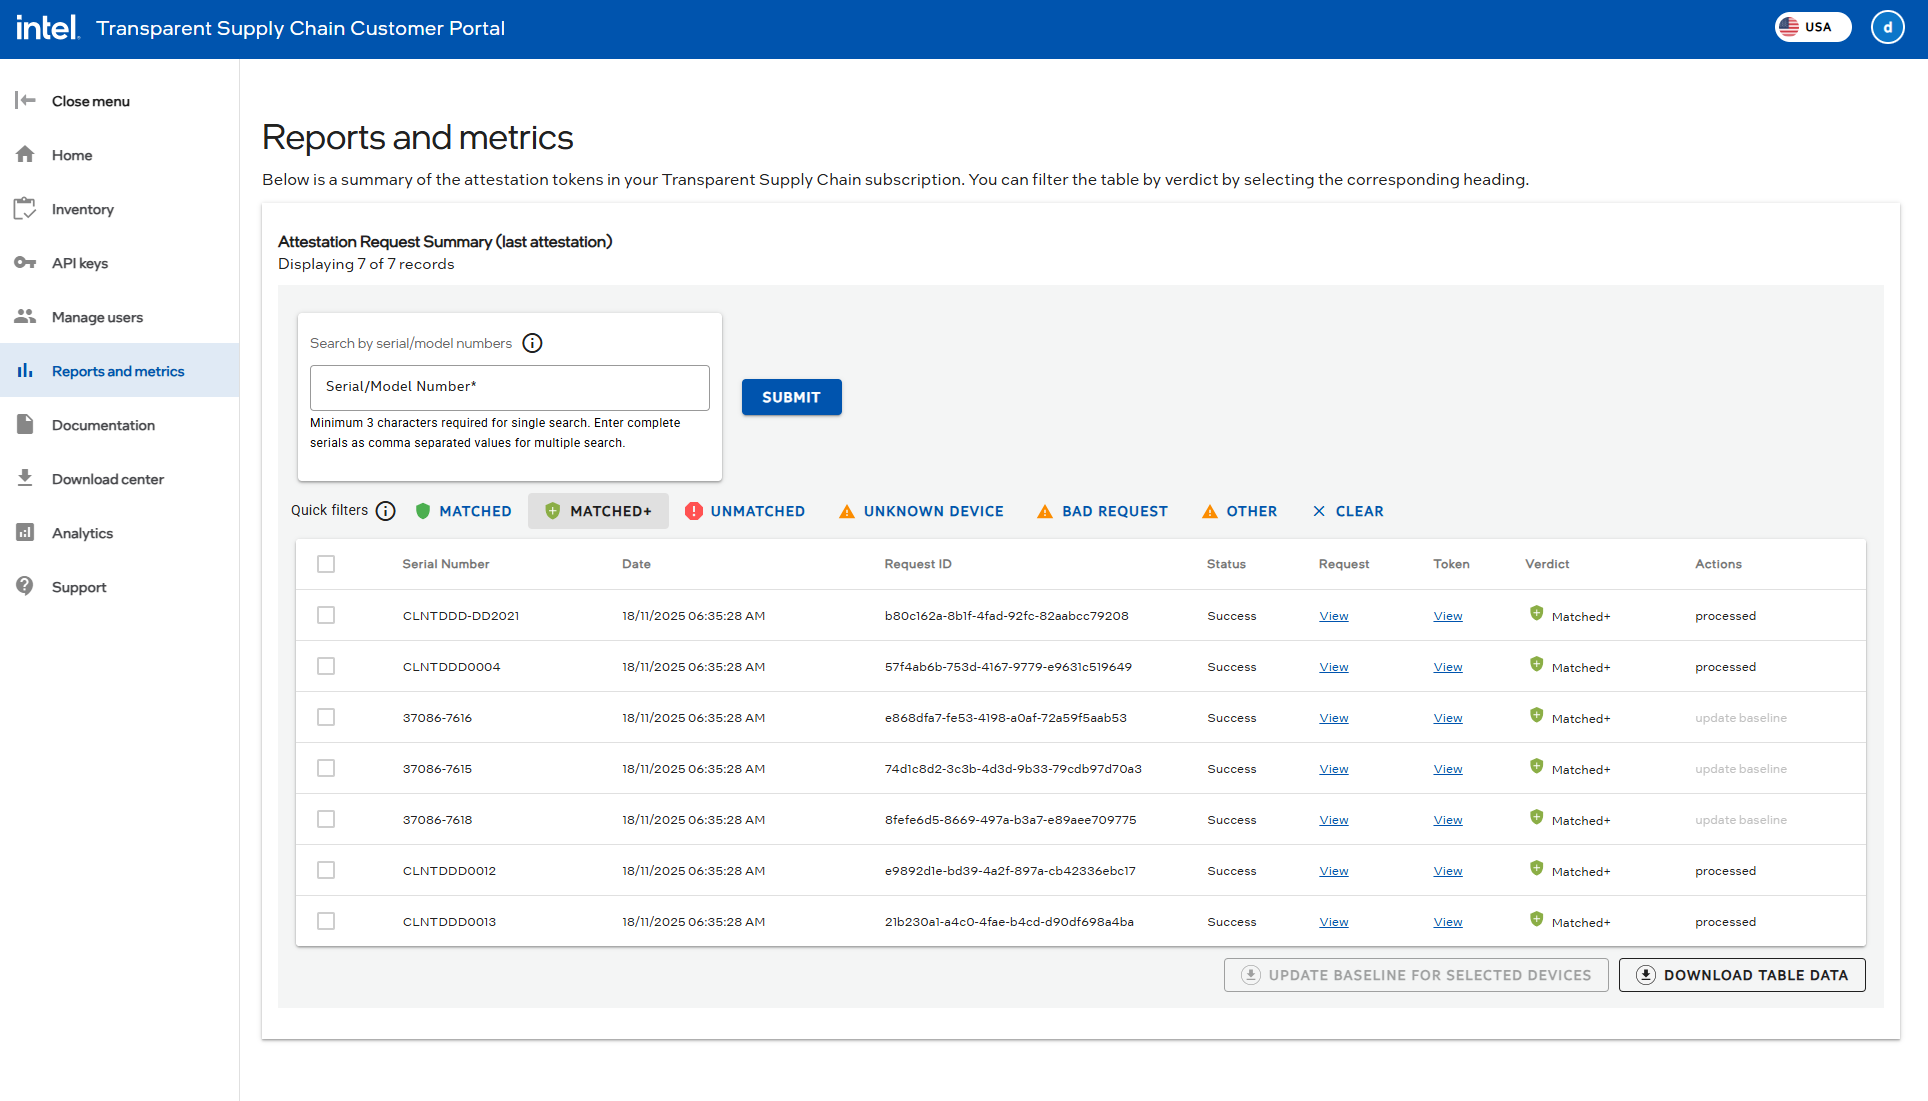Click DOWNLOAD TABLE DATA button

coord(1742,975)
